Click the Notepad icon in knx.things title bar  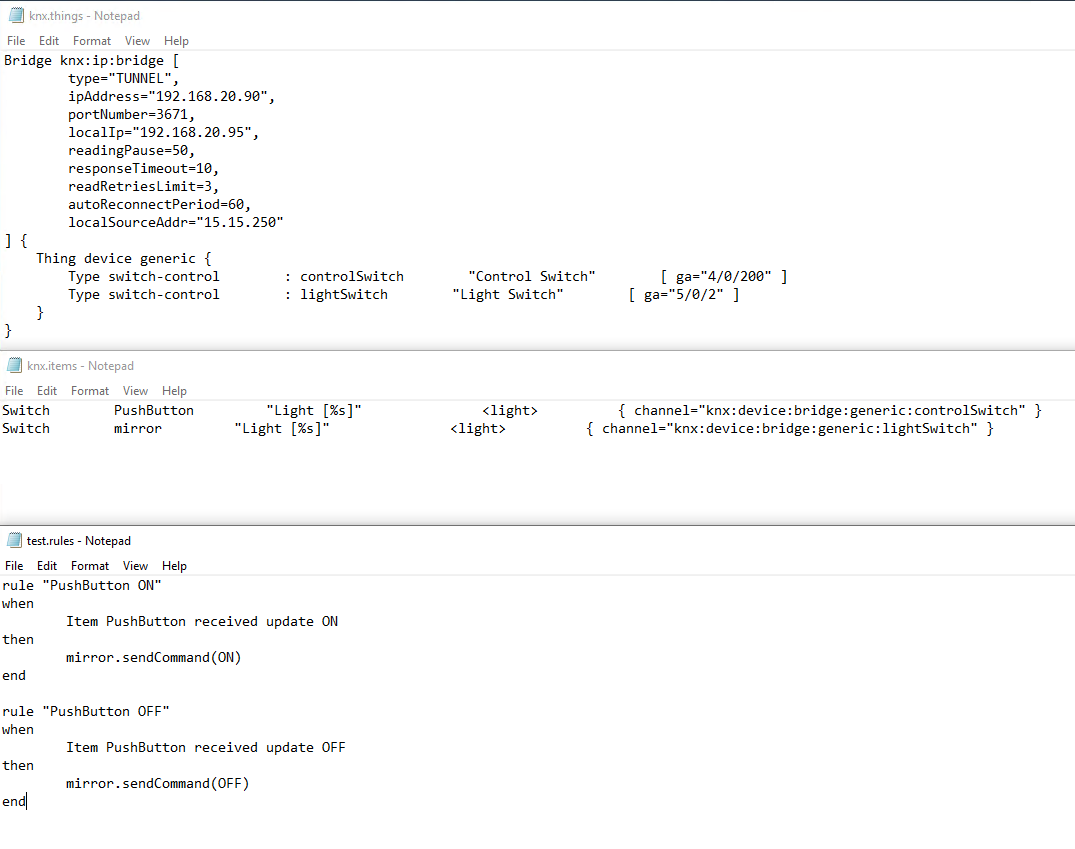14,15
